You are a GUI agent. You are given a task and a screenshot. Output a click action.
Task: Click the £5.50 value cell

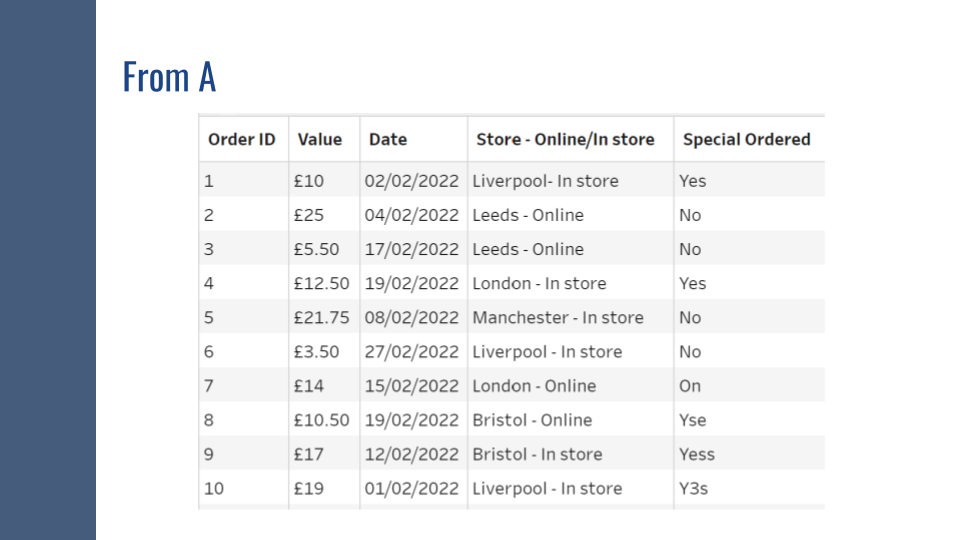(316, 249)
